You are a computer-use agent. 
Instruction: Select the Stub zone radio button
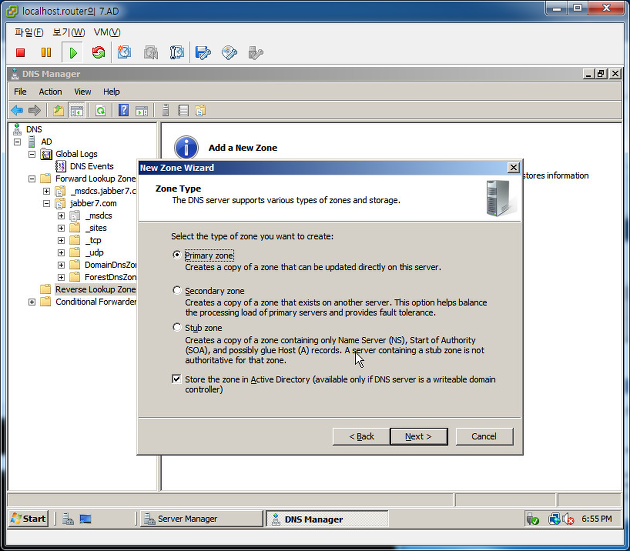[x=177, y=327]
